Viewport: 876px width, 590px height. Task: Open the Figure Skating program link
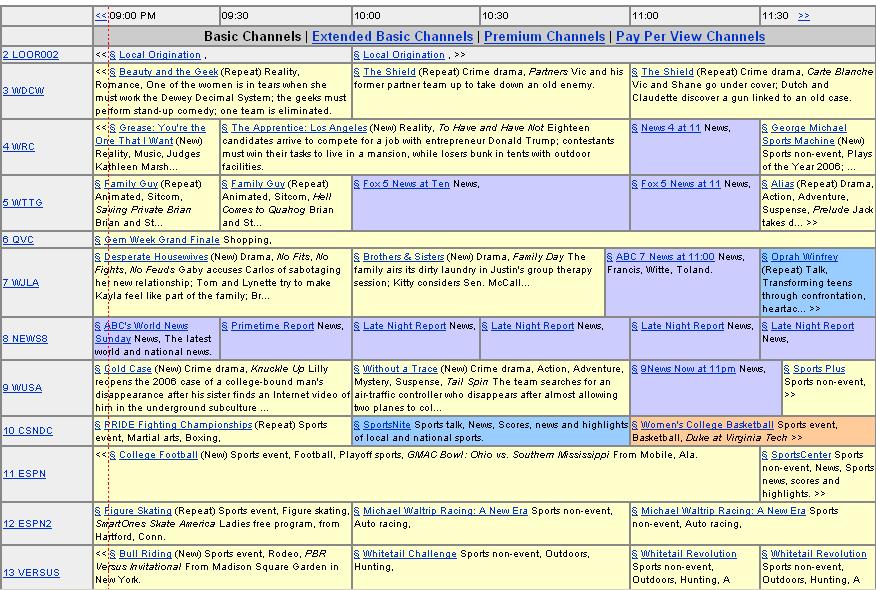click(138, 511)
